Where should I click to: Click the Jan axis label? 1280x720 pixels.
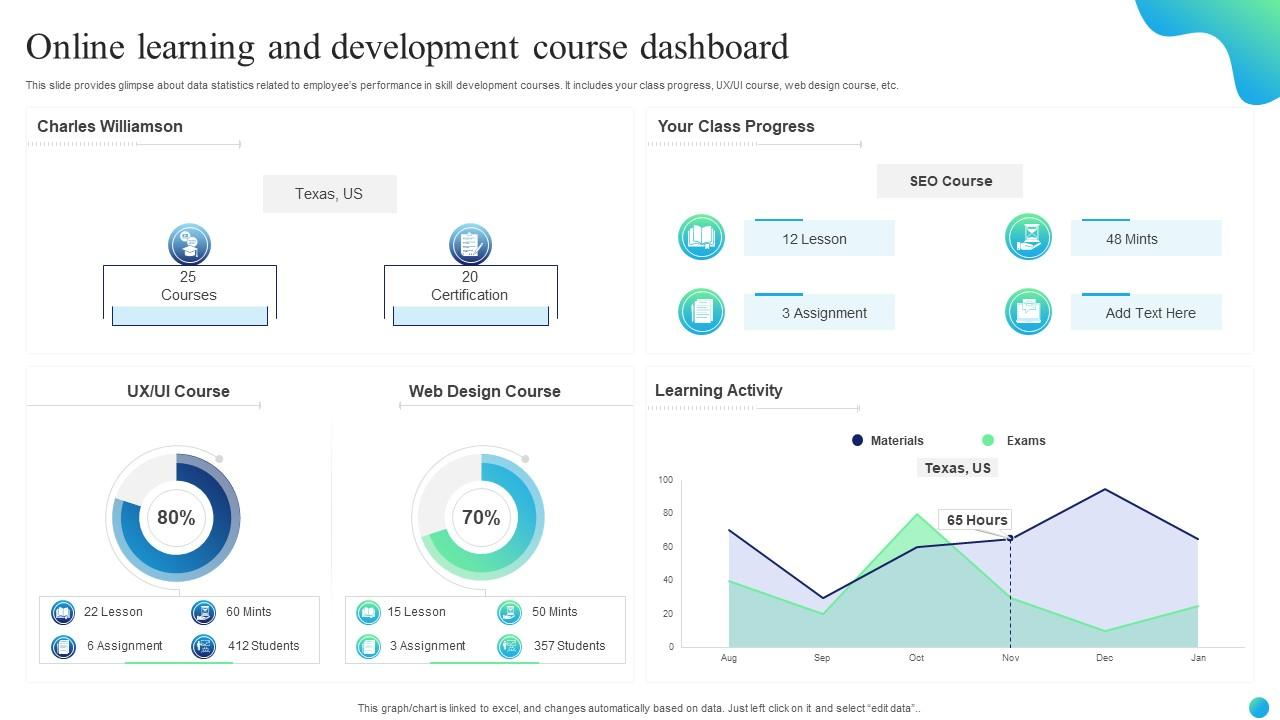(1198, 658)
